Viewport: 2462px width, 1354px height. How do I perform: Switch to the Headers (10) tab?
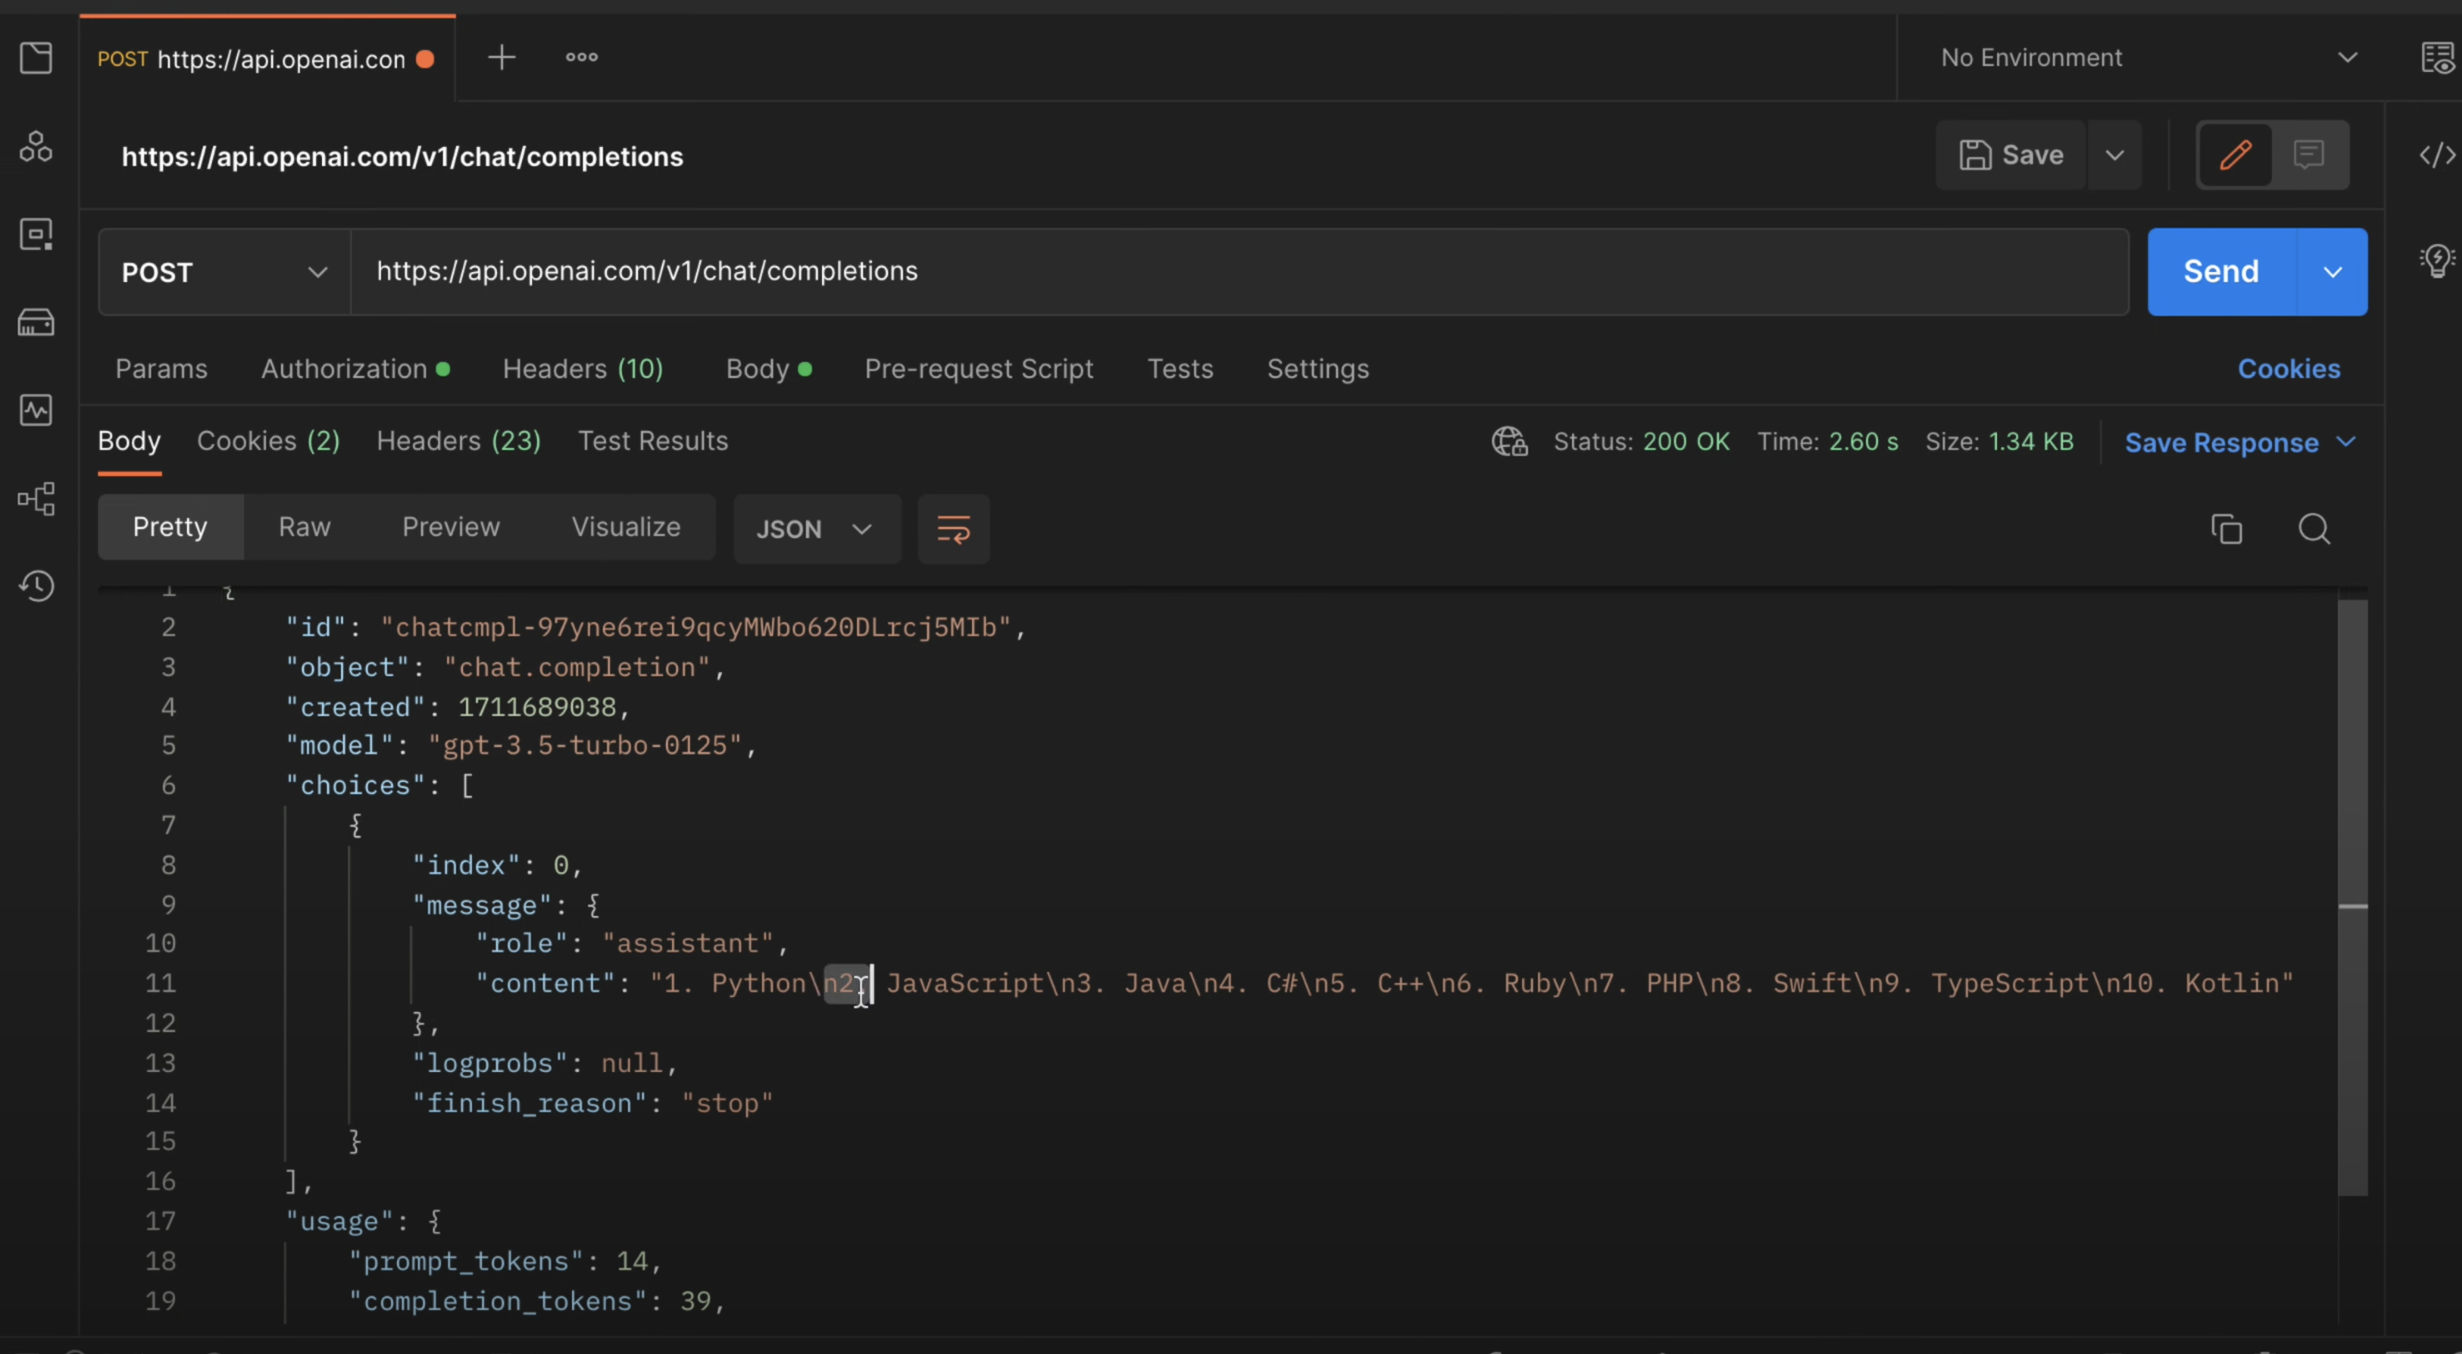coord(582,369)
